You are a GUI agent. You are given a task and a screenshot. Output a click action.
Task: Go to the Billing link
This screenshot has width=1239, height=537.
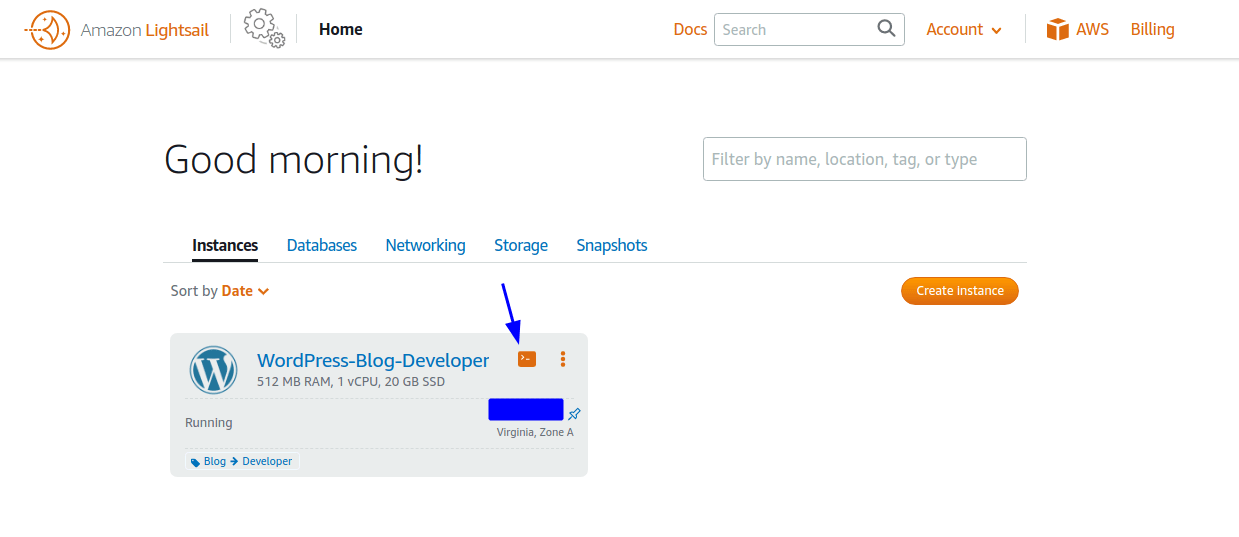(x=1152, y=30)
